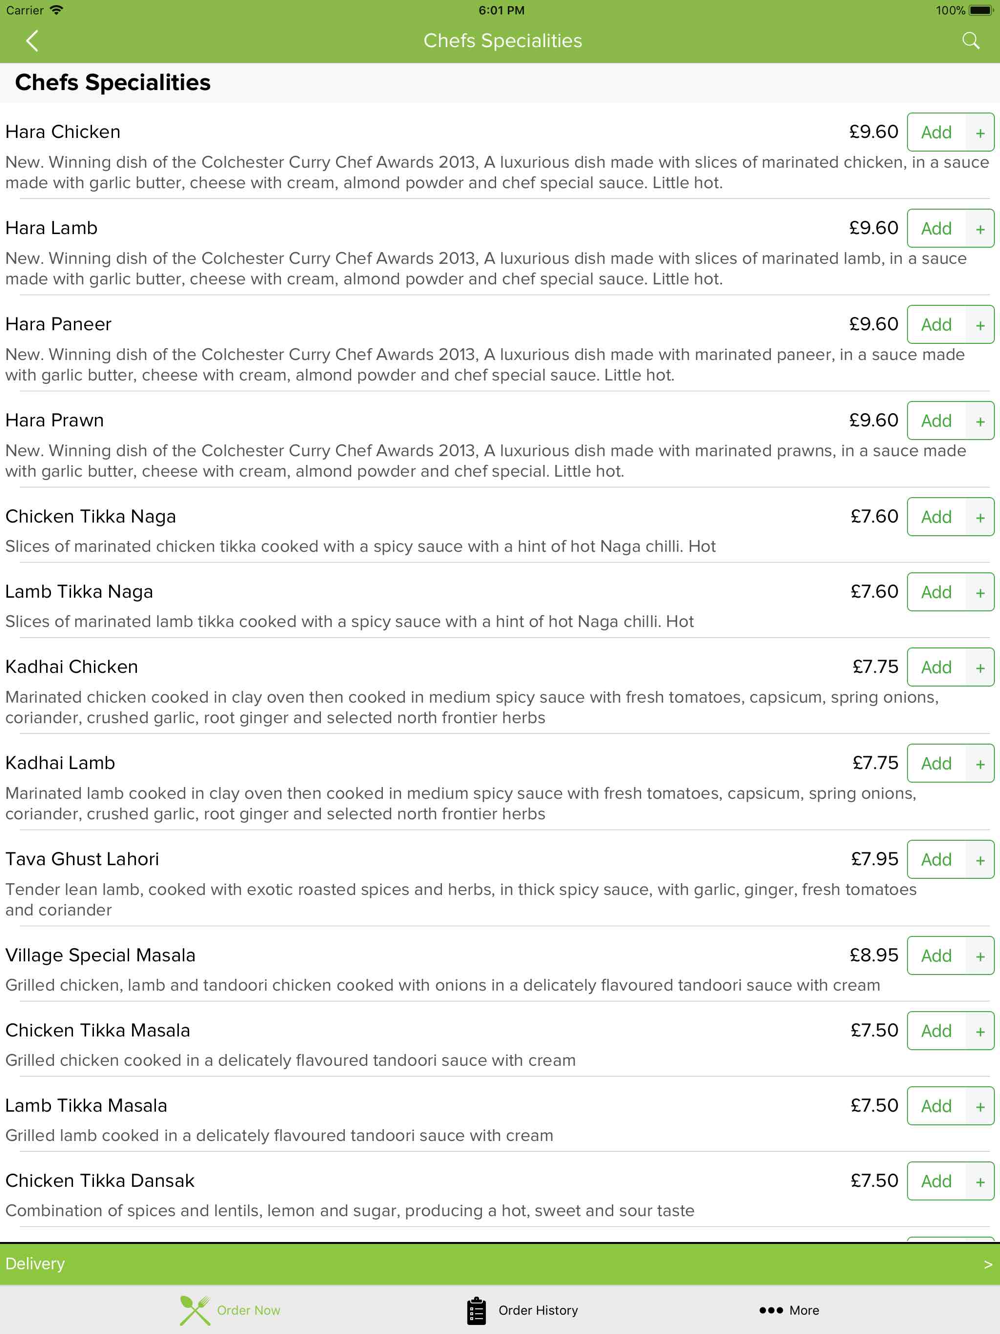
Task: Expand the Delivery bar arrow
Action: [988, 1264]
